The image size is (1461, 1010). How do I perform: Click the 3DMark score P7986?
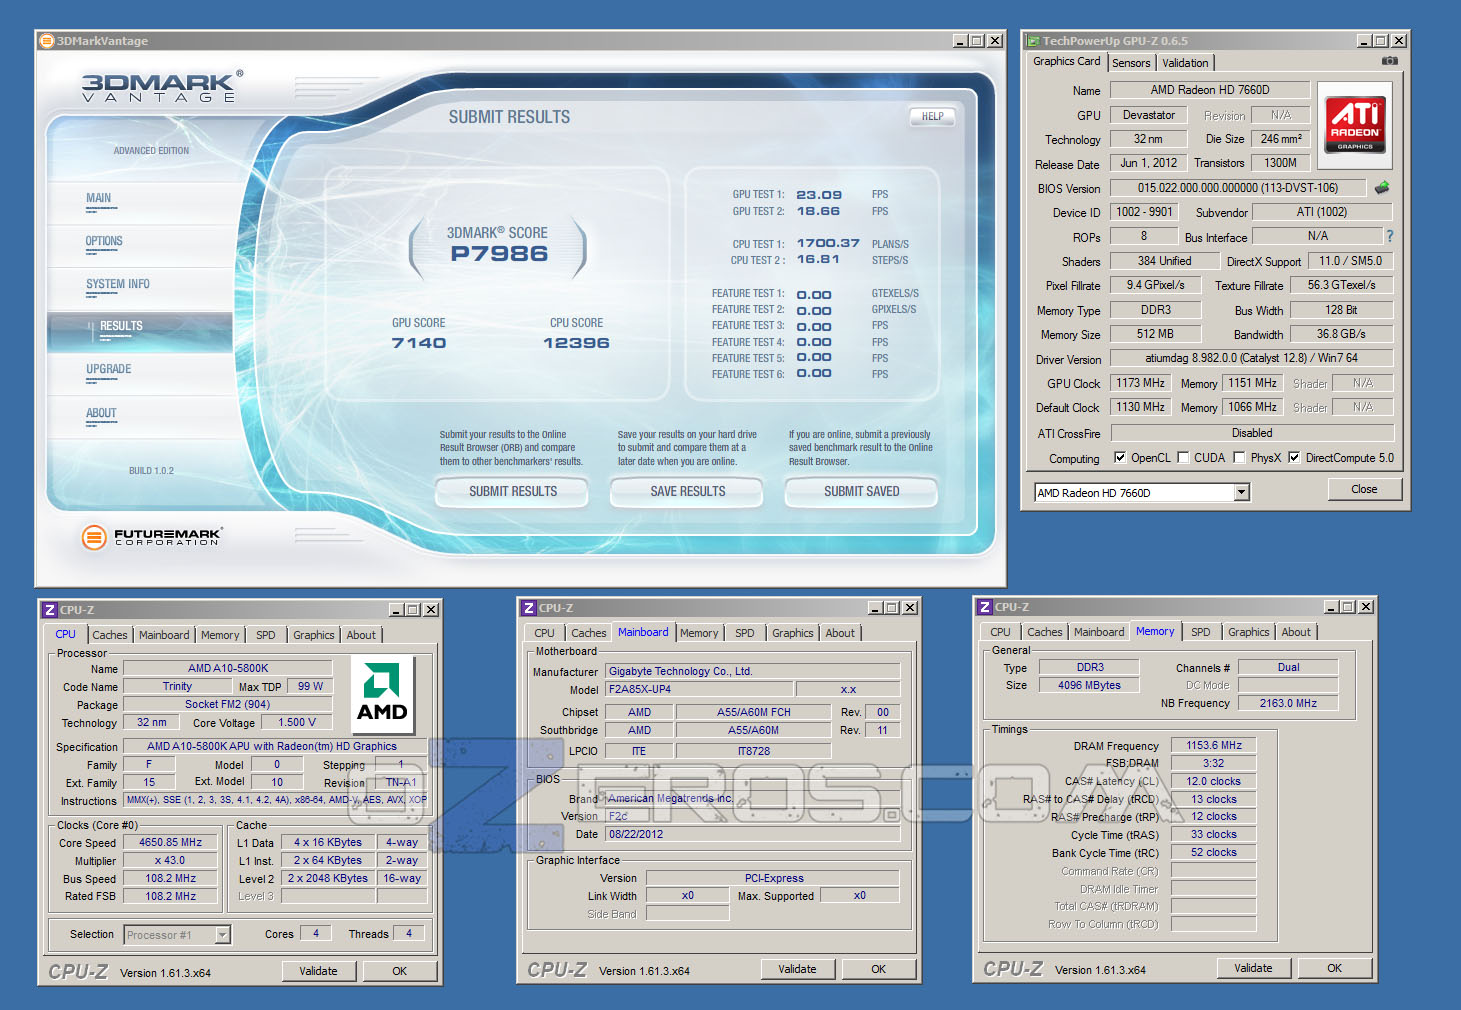pos(499,254)
